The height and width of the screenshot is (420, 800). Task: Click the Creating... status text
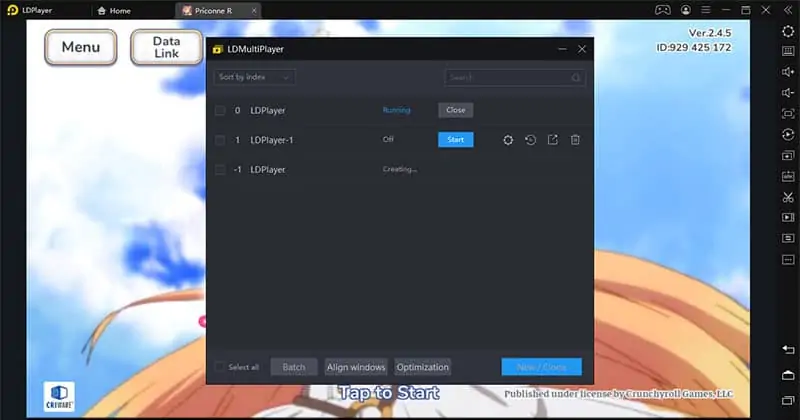(x=400, y=169)
